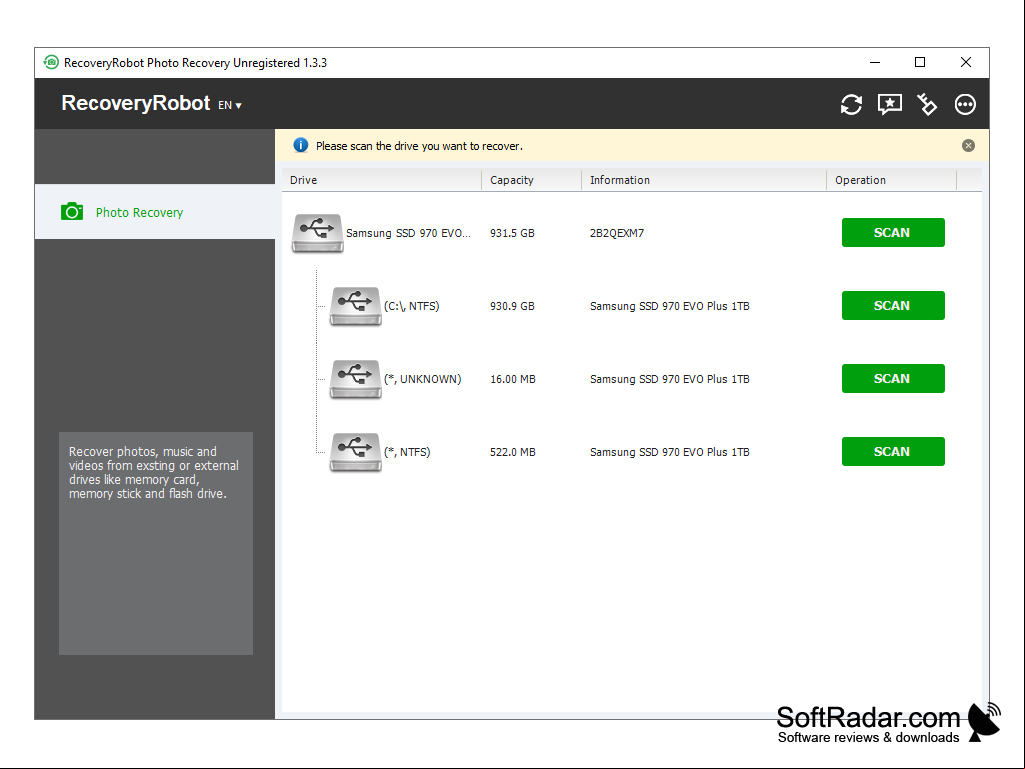
Task: Open the feedback star speech bubble icon
Action: [890, 105]
